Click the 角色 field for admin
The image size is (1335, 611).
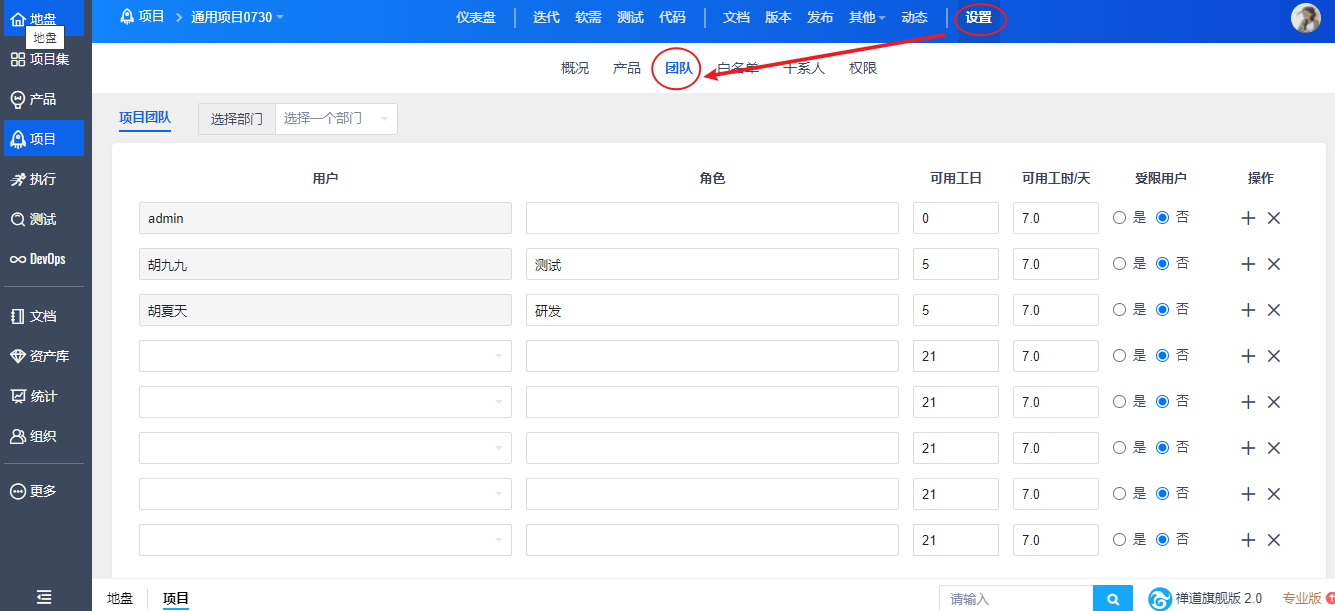tap(712, 218)
